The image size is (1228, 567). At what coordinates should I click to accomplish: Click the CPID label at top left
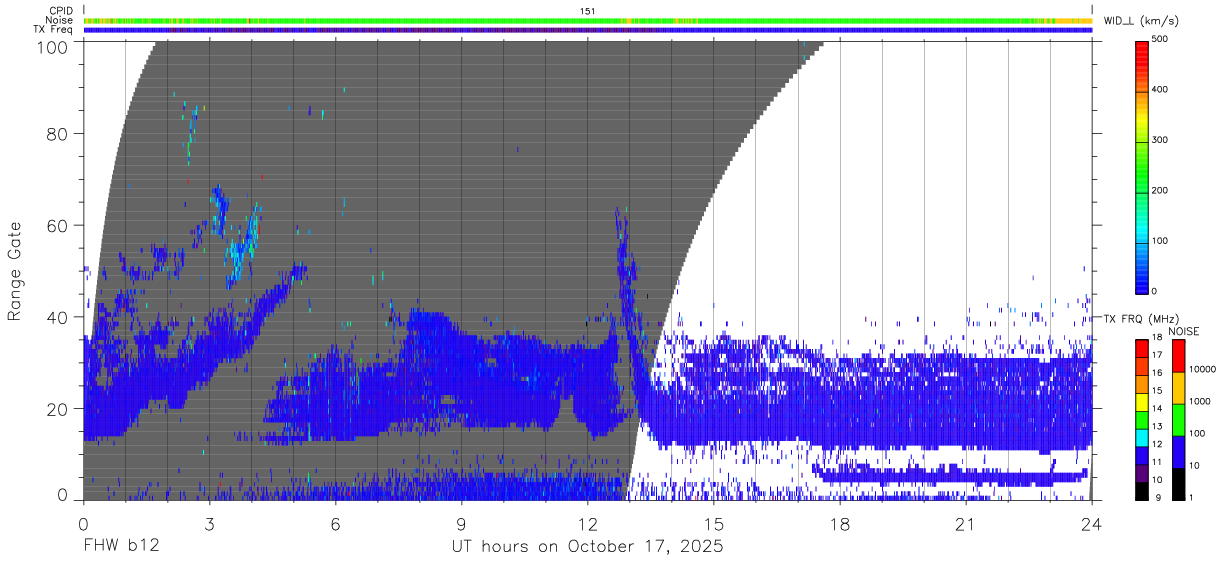[x=60, y=11]
